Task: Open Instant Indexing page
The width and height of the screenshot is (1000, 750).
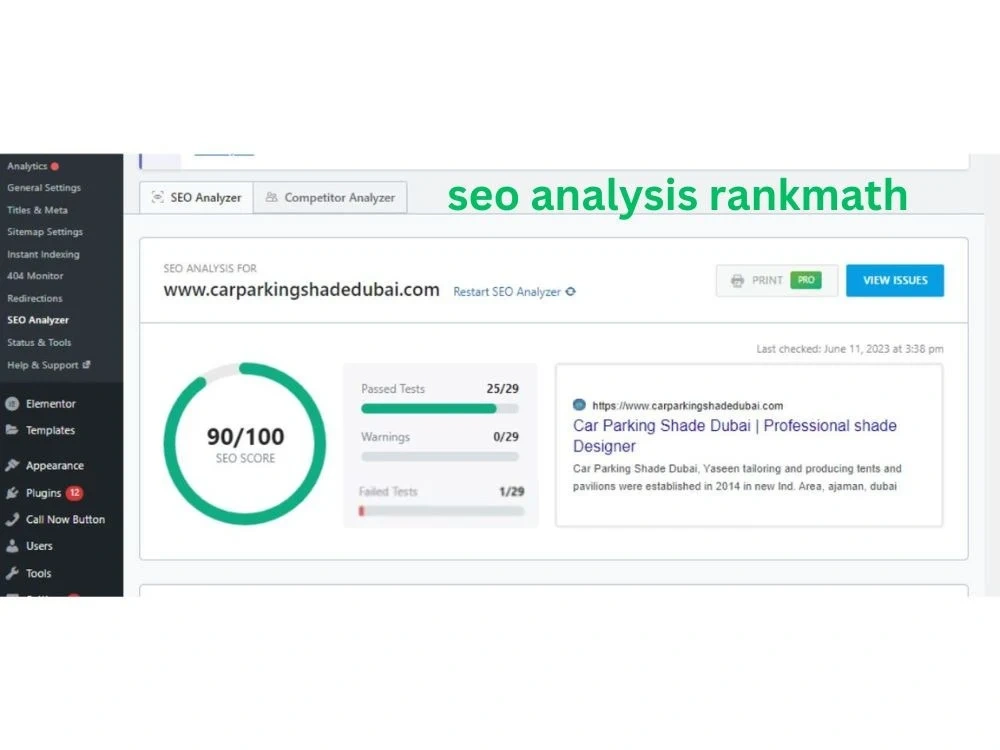Action: (43, 254)
